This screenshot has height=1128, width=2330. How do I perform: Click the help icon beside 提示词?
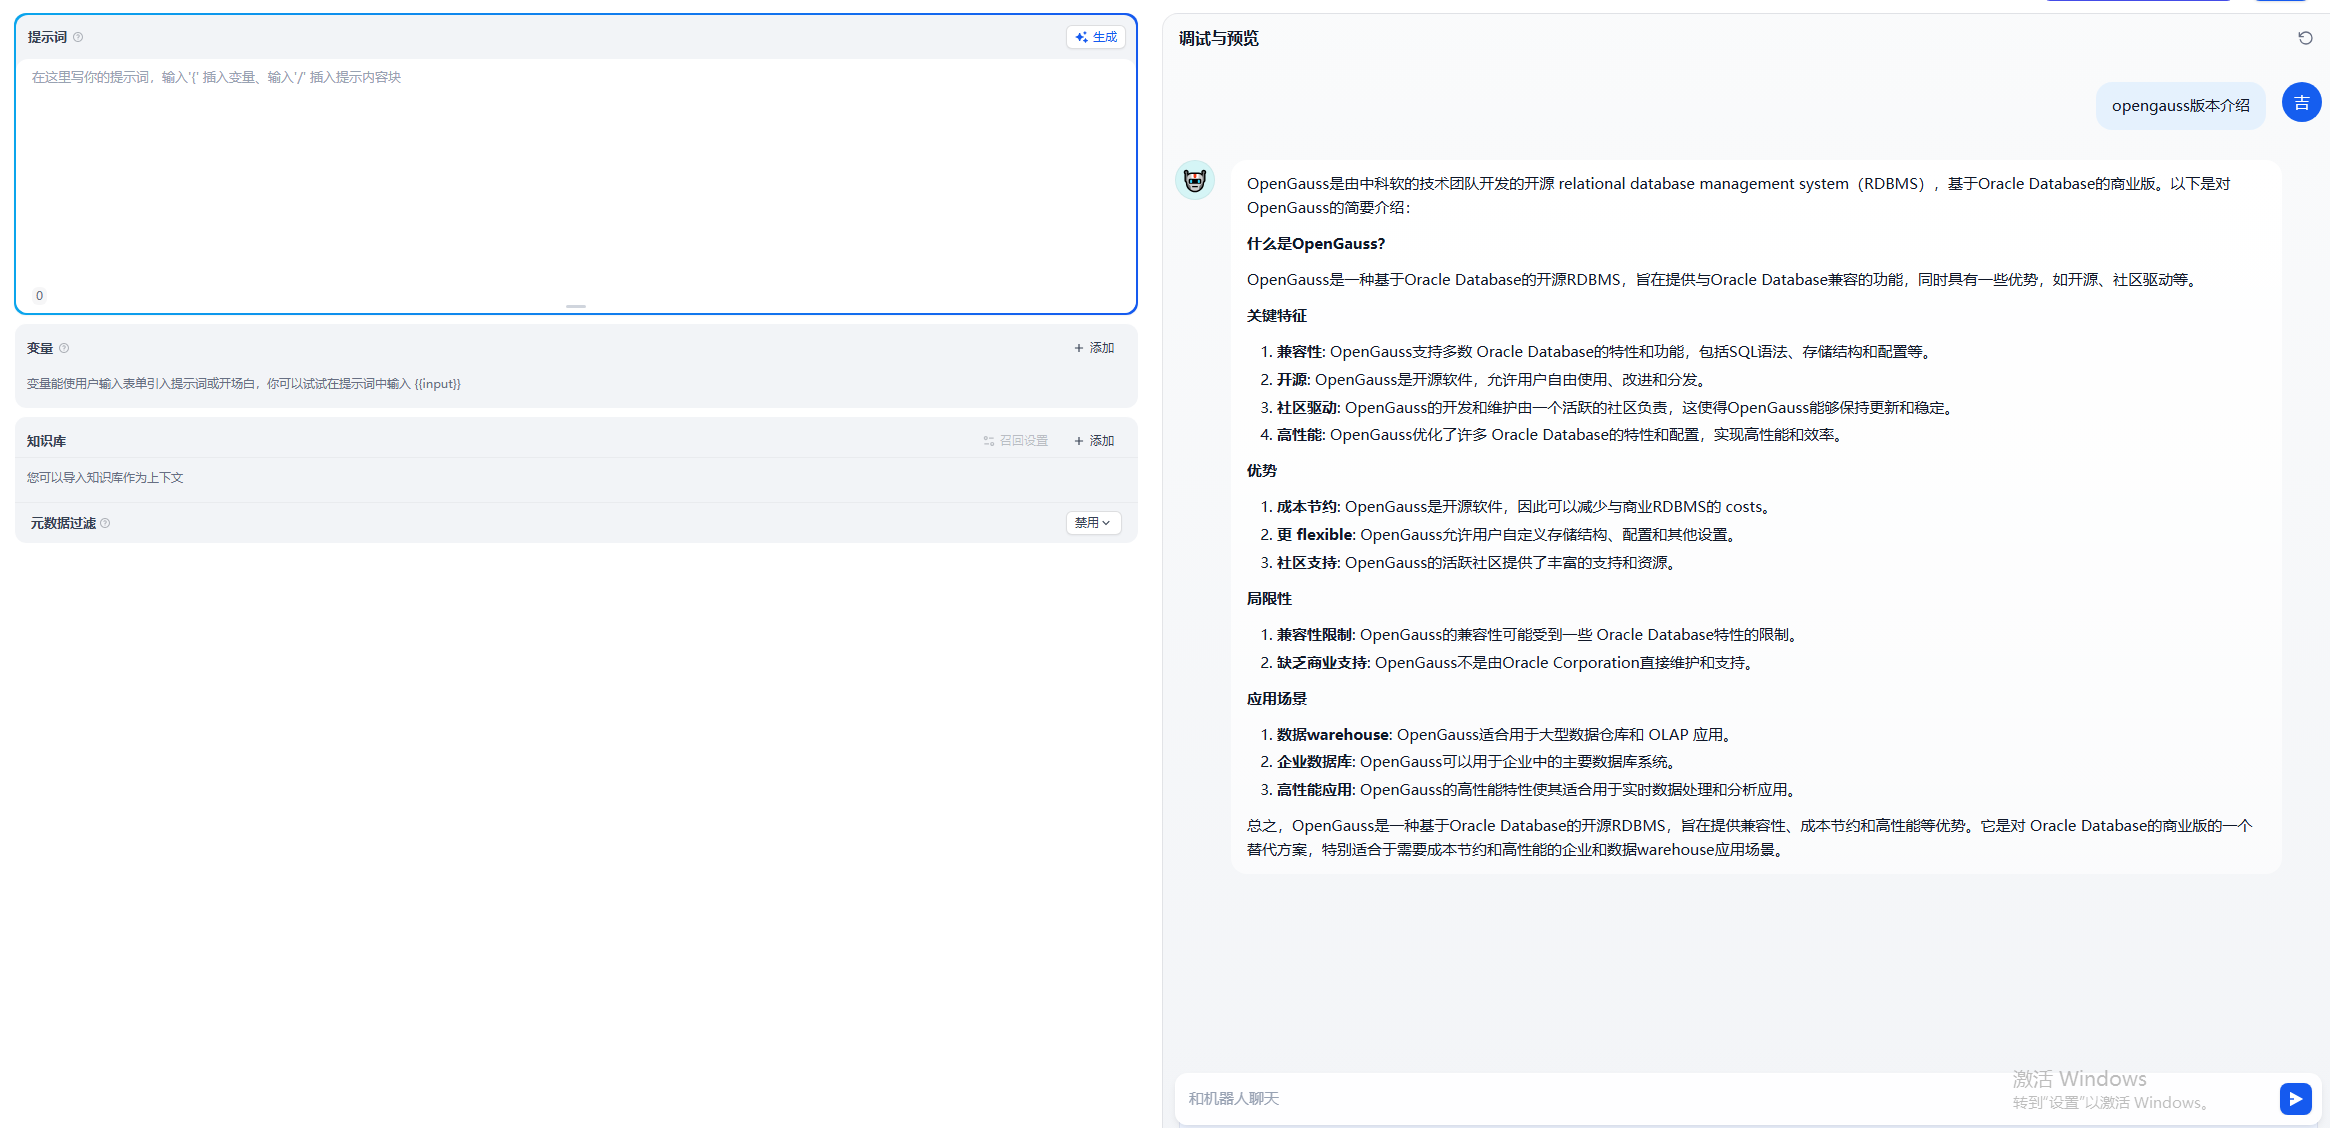click(78, 37)
